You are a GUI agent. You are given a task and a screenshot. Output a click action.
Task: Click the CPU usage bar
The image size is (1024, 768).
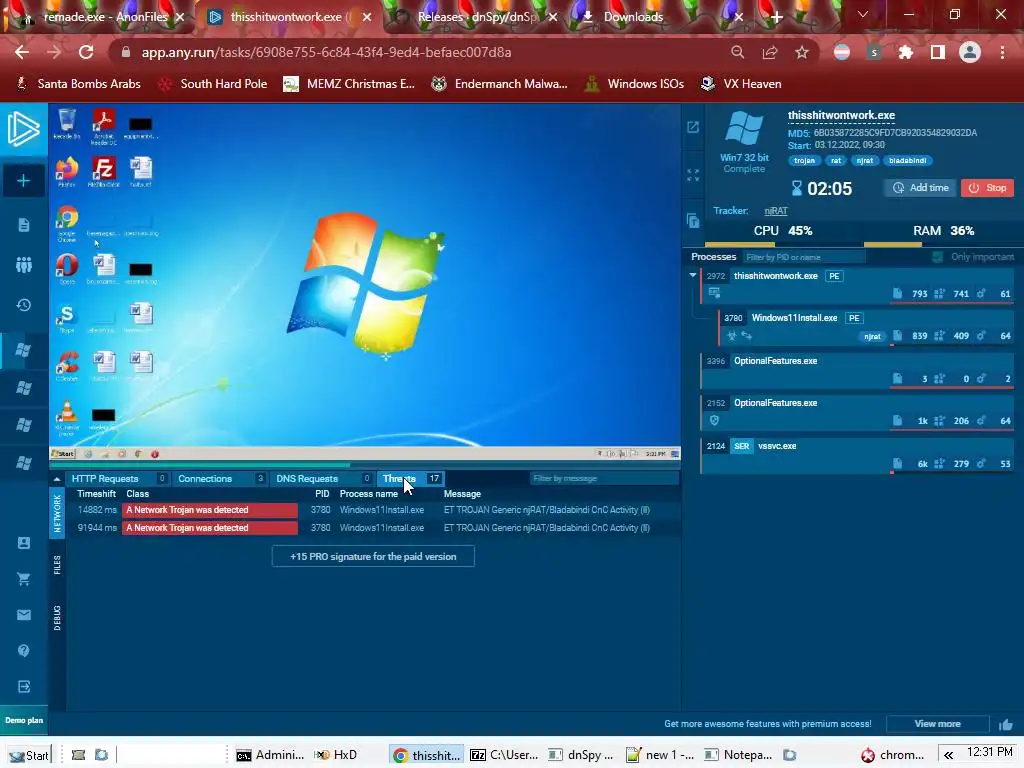point(774,244)
